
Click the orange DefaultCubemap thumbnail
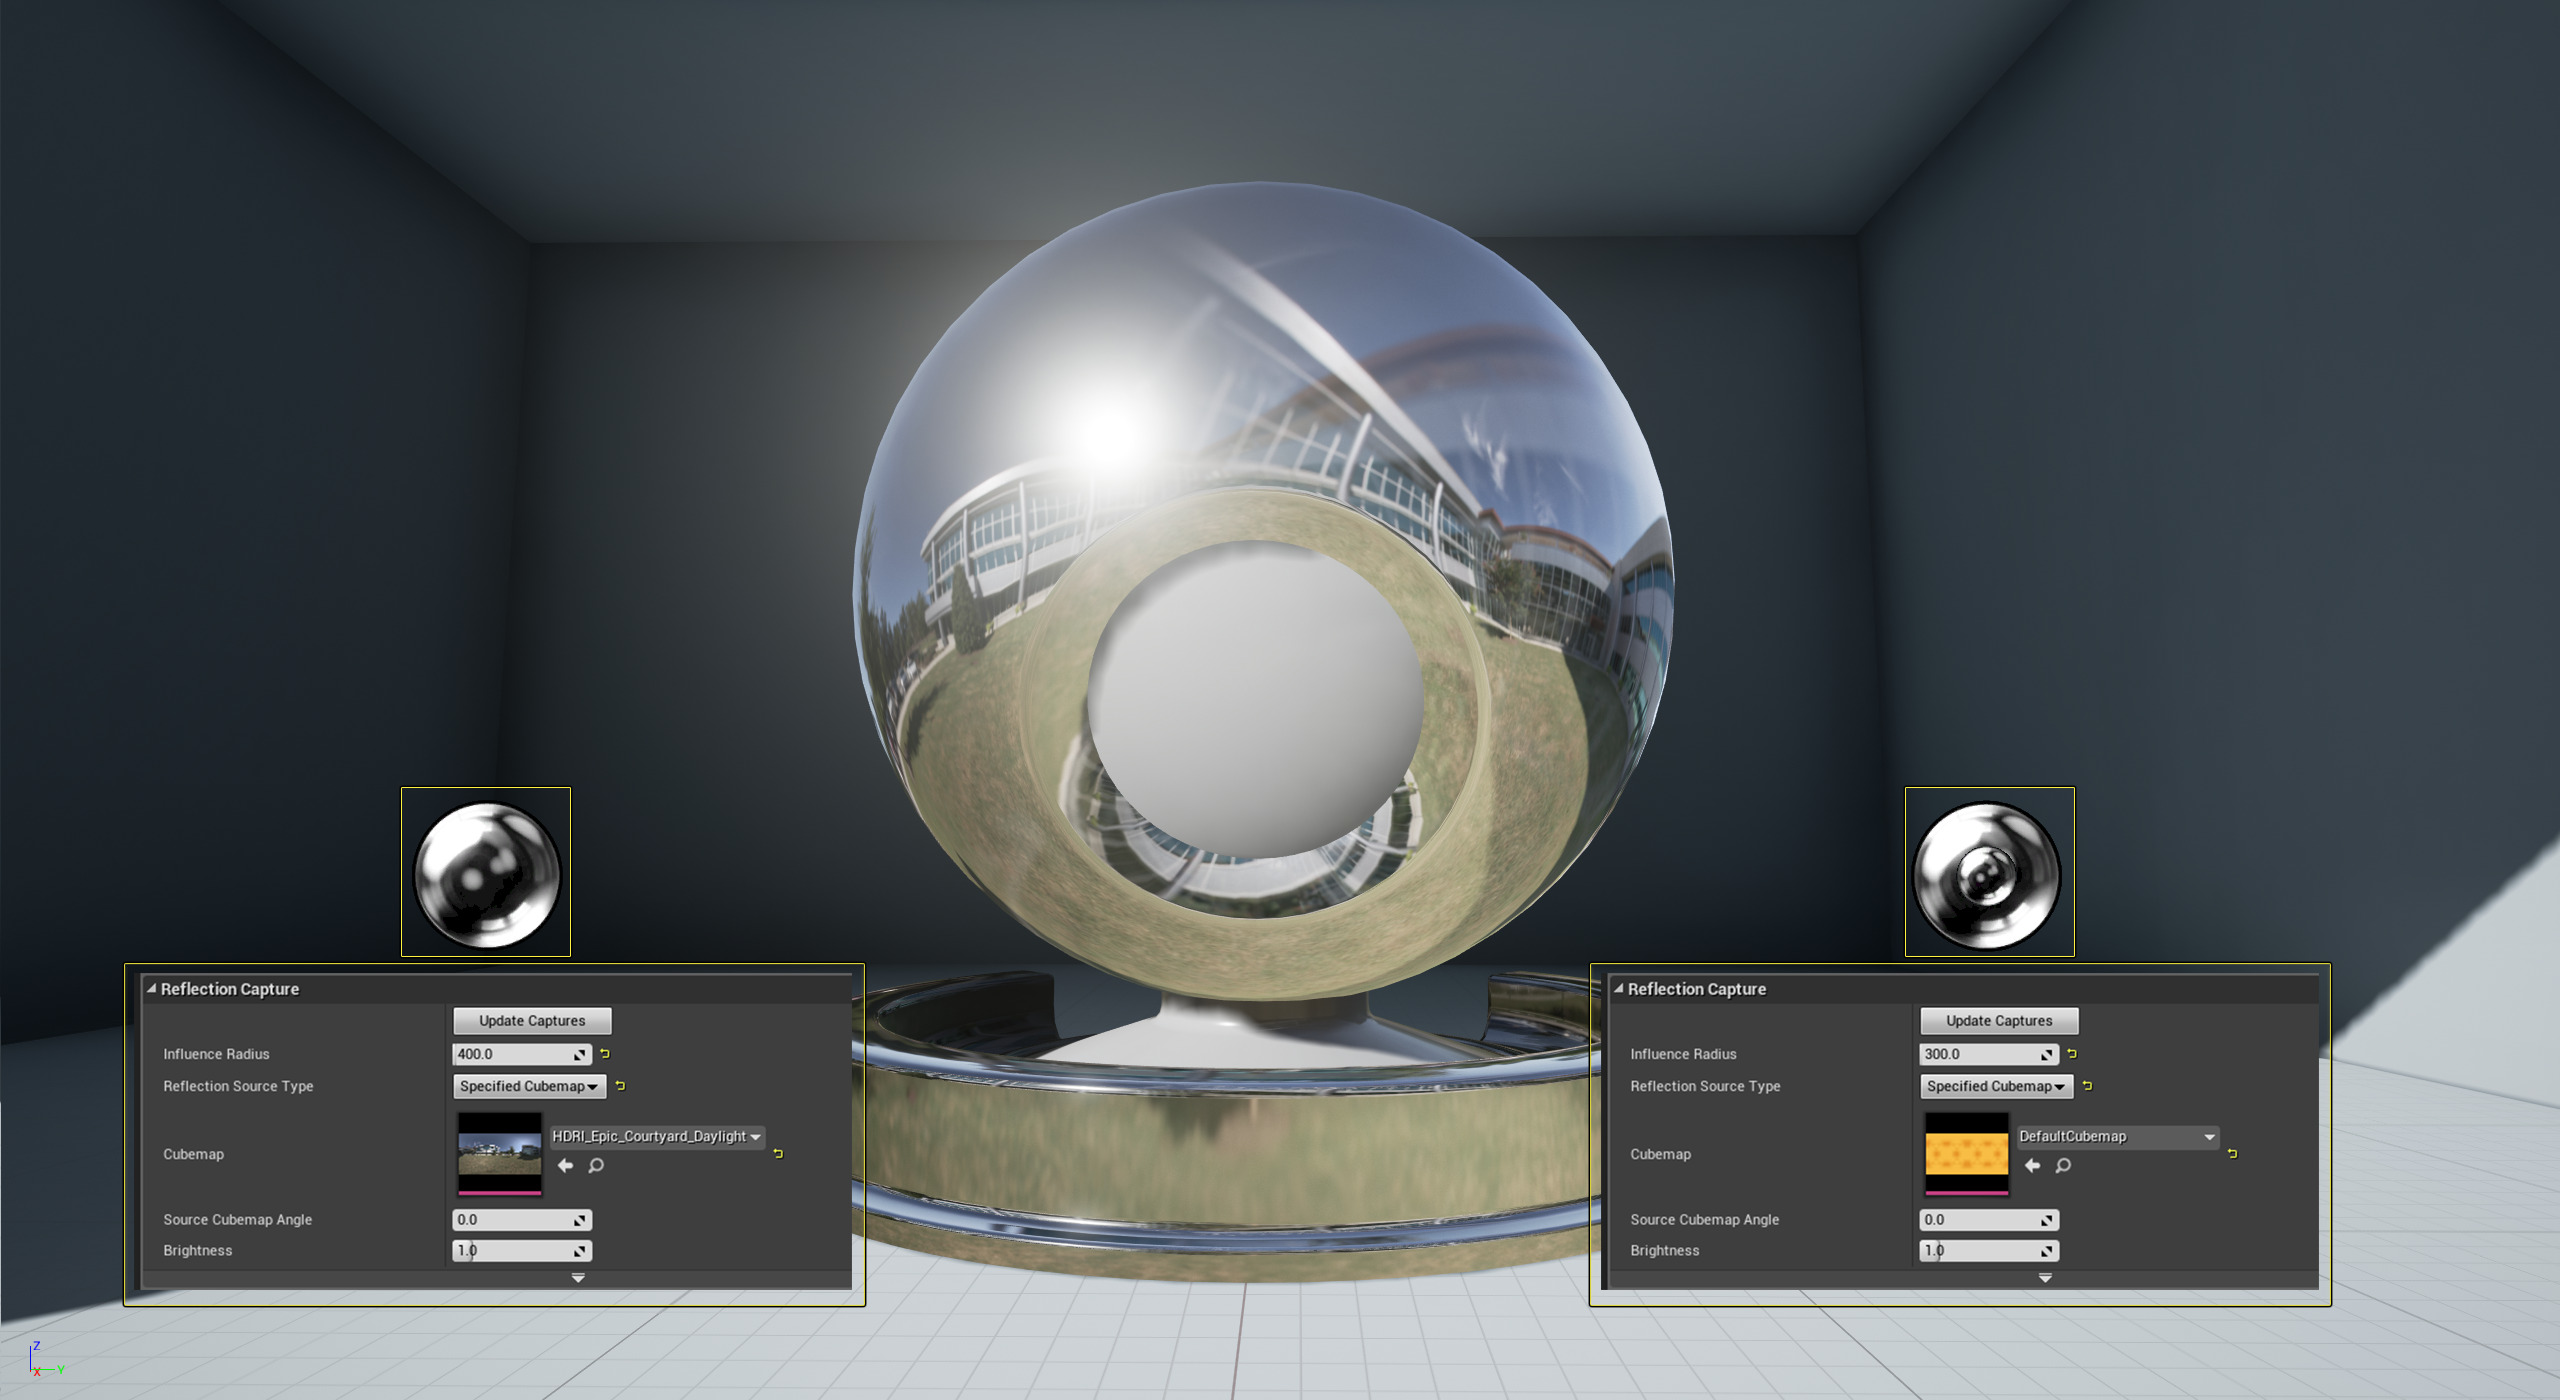click(x=1966, y=1153)
